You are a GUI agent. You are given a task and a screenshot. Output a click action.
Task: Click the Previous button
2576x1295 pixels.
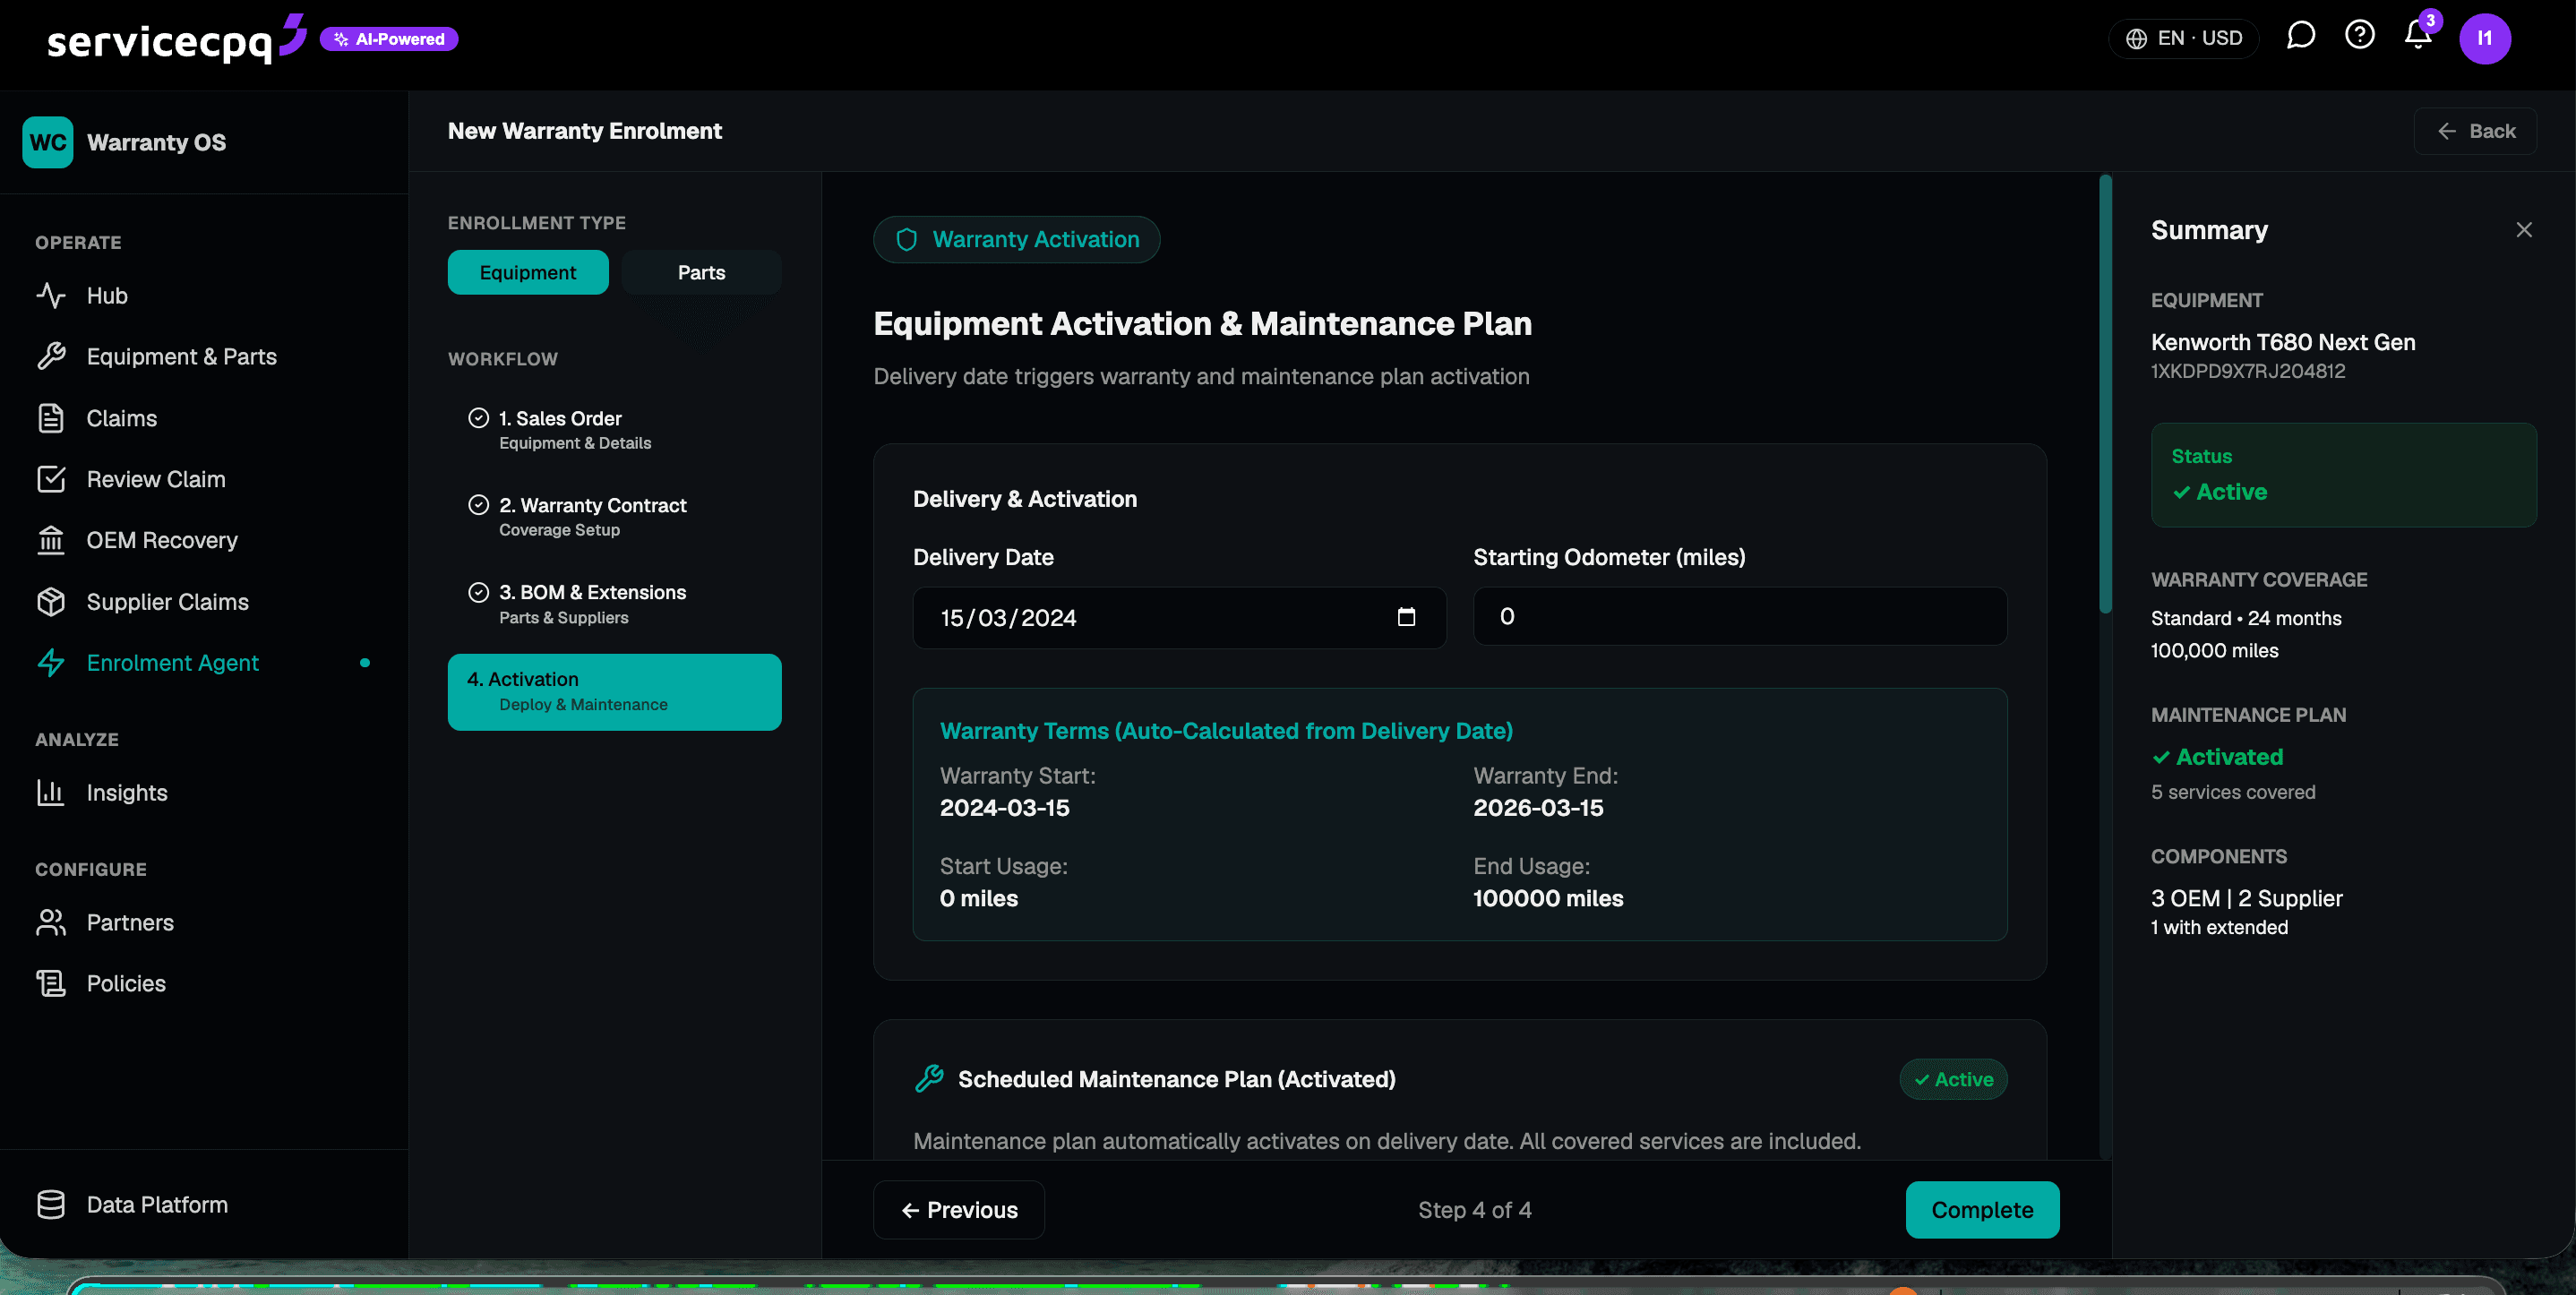(959, 1210)
